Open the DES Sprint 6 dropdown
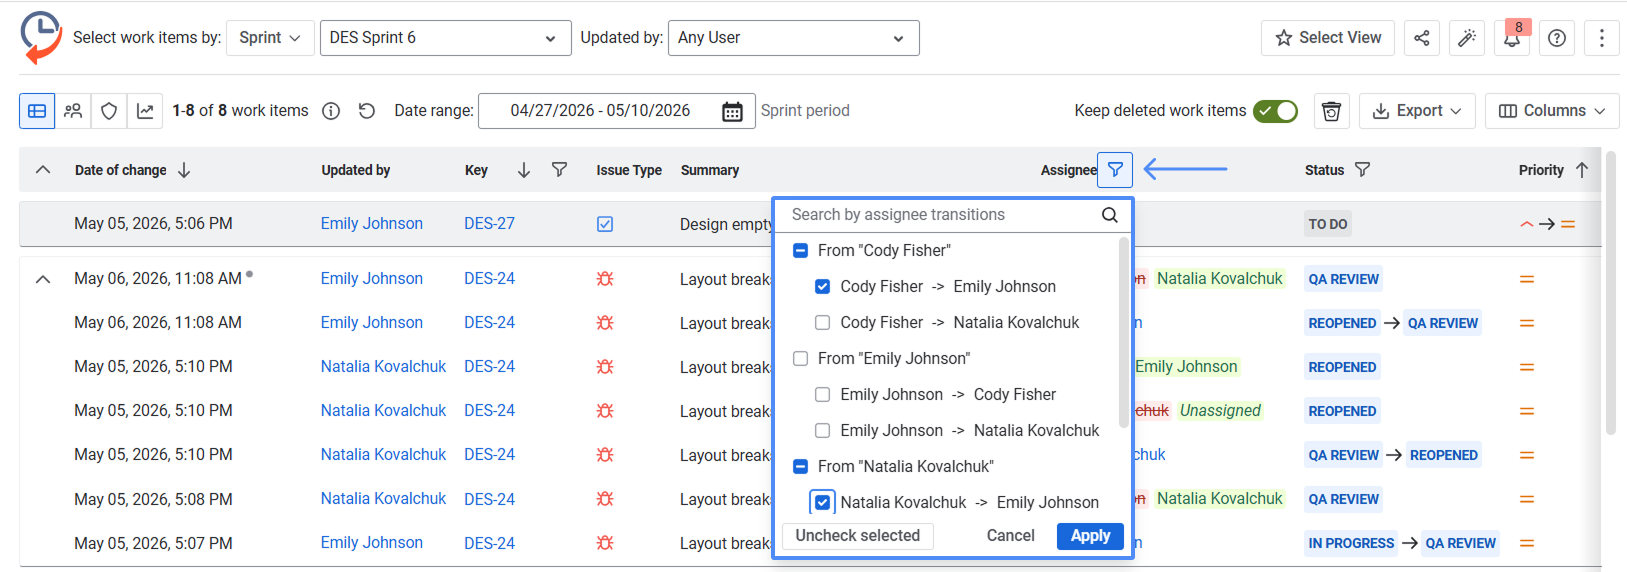This screenshot has height=572, width=1627. tap(446, 38)
